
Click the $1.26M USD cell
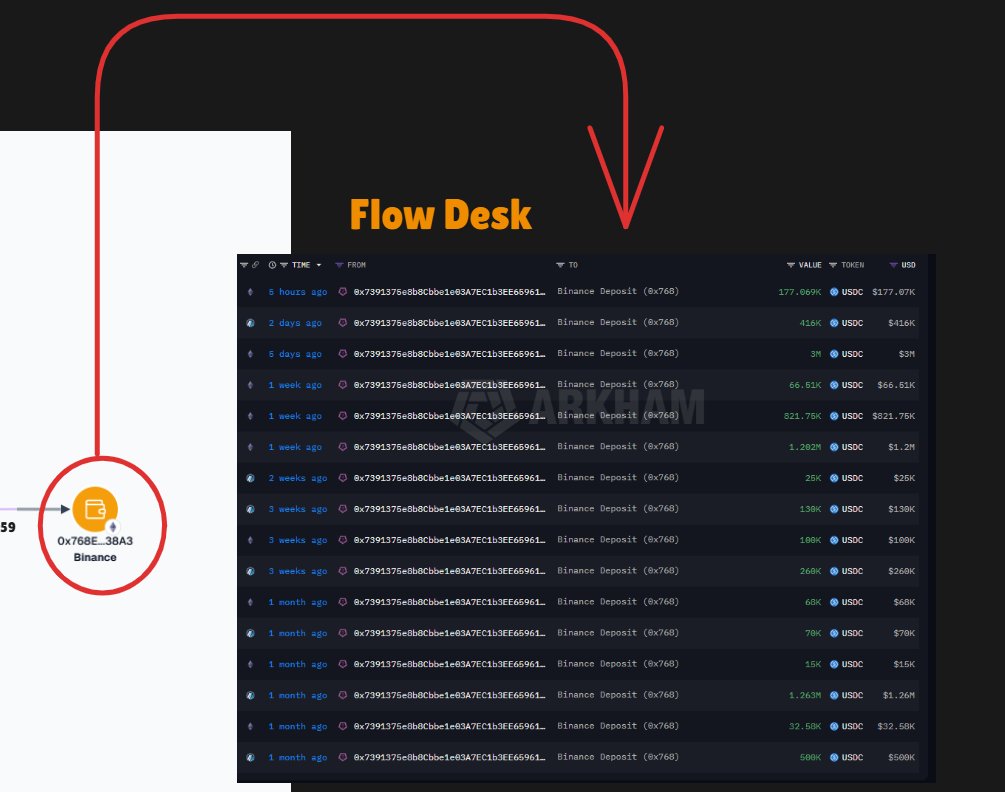click(x=899, y=695)
